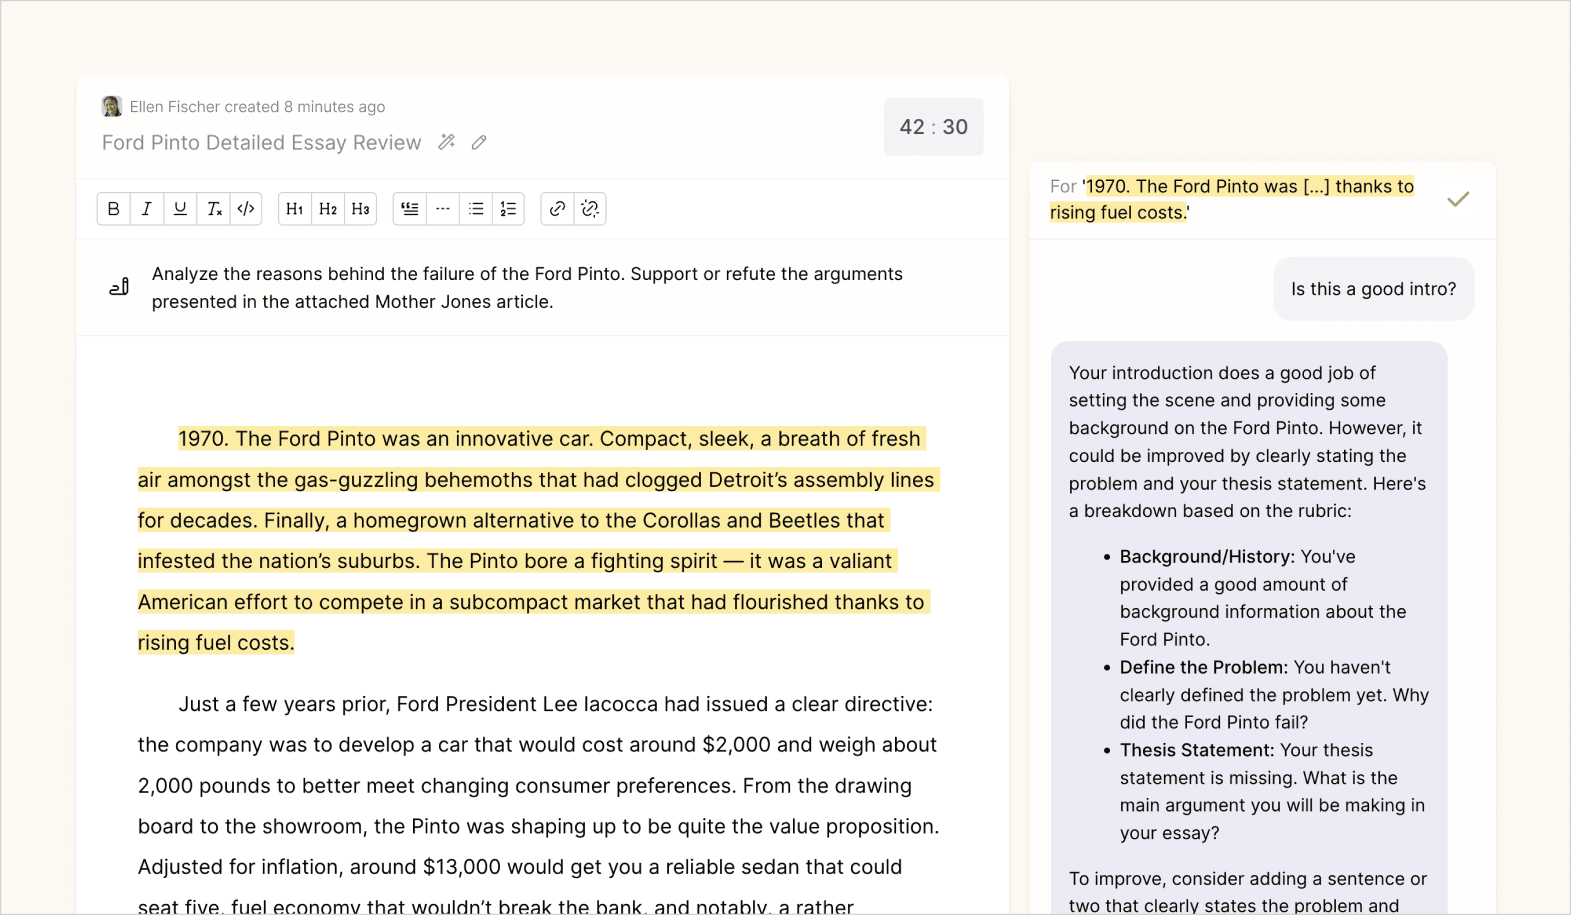Click the 'To improve, consider adding' feedback text
Image resolution: width=1571 pixels, height=915 pixels.
click(x=1248, y=892)
